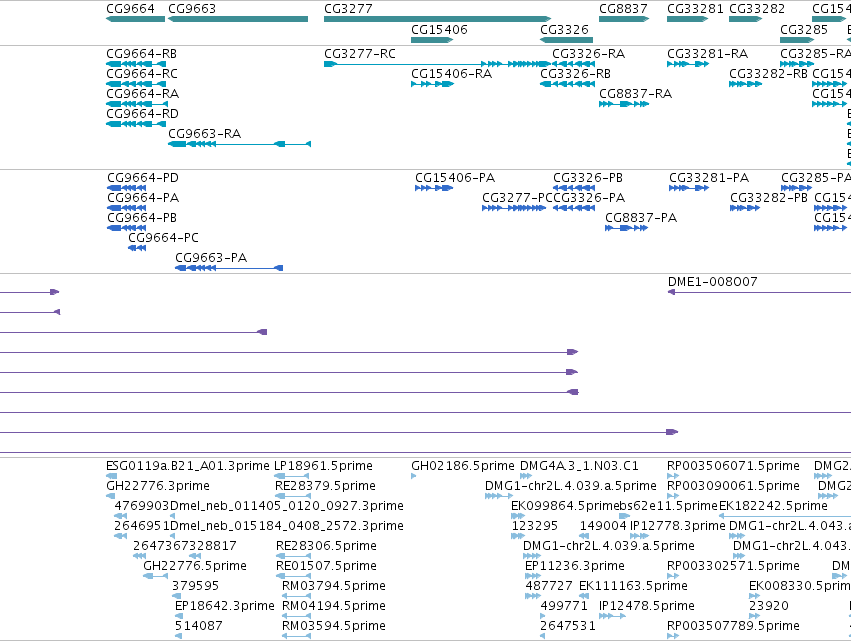Select EST RE28379.5prime
Image resolution: width=851 pixels, height=641 pixels.
(x=293, y=496)
